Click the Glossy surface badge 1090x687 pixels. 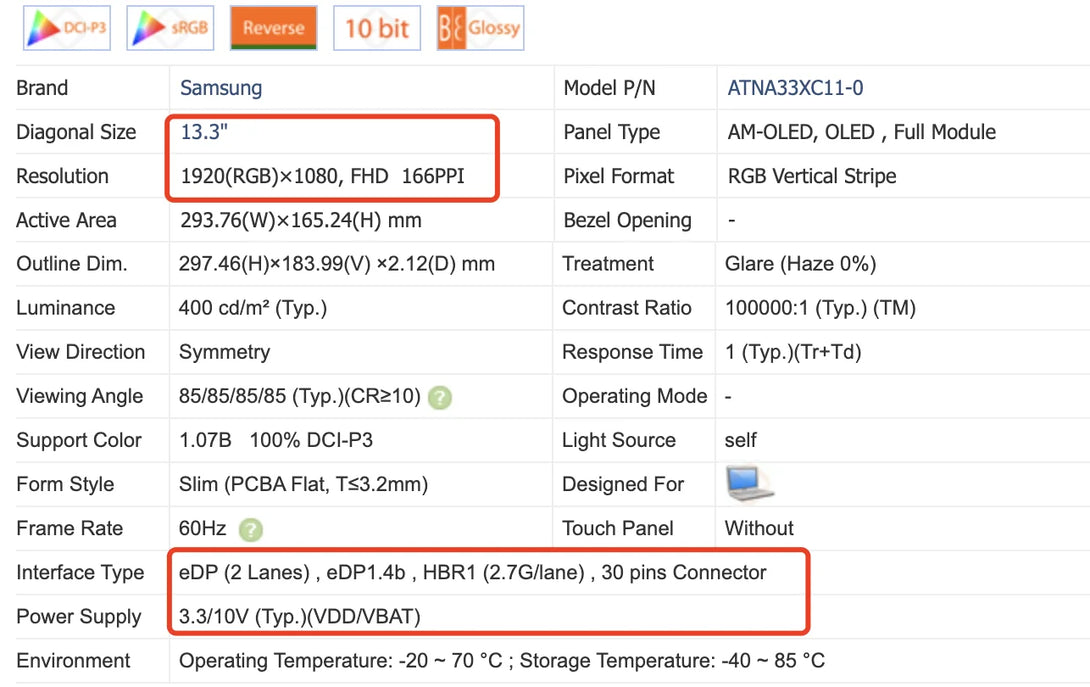click(480, 28)
